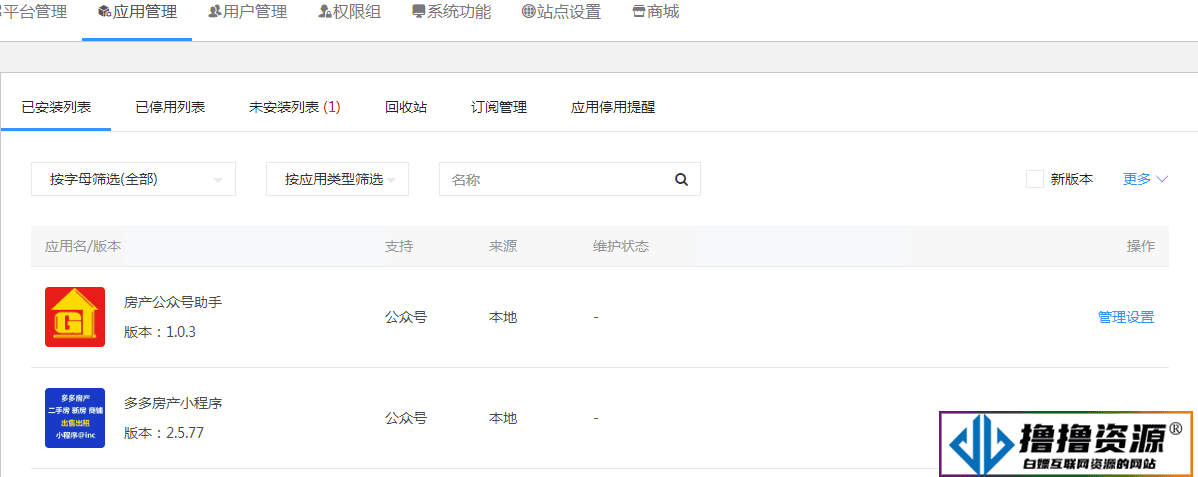Select the 多多房产小程序 app name
1198x477 pixels.
[173, 403]
